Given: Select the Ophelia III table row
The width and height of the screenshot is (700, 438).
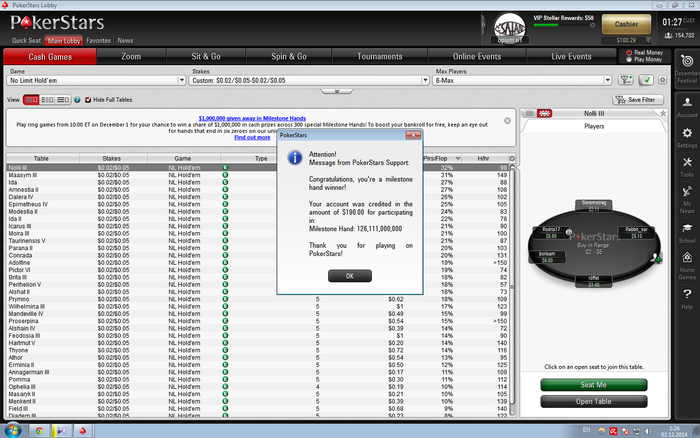Looking at the screenshot, I should (258, 387).
